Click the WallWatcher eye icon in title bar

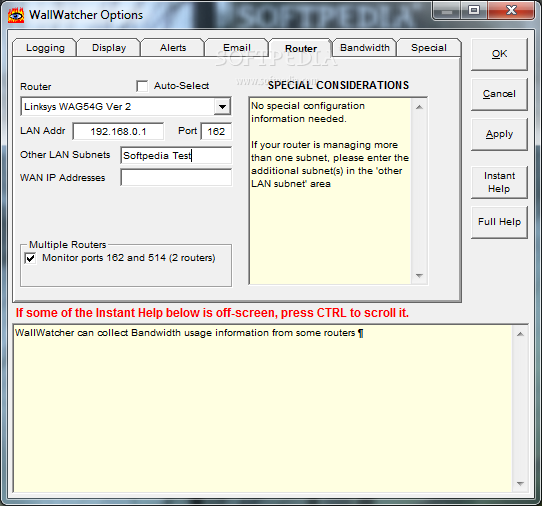tap(16, 15)
